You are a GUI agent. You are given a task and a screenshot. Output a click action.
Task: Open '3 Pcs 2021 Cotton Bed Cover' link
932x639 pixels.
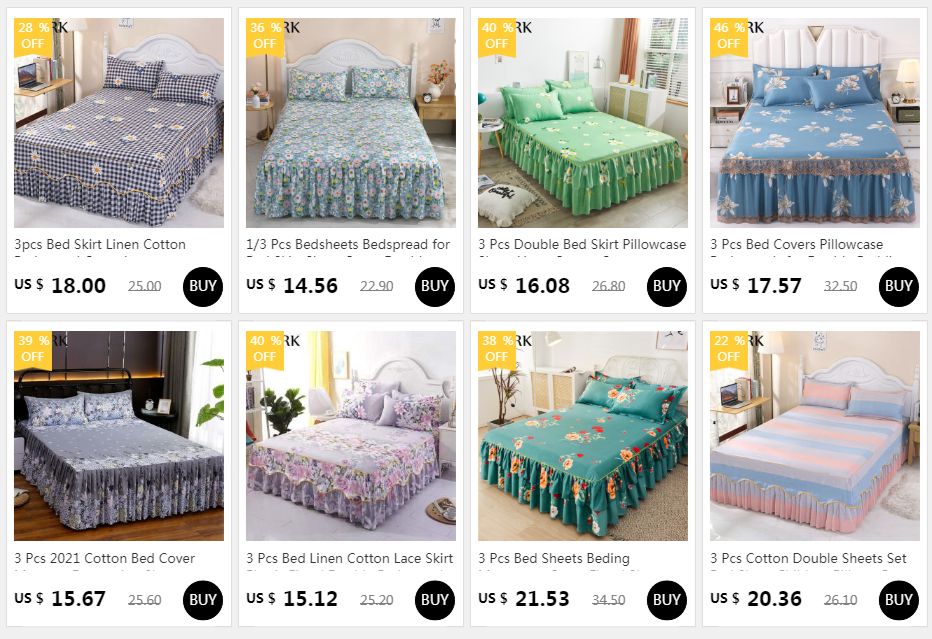pyautogui.click(x=105, y=558)
